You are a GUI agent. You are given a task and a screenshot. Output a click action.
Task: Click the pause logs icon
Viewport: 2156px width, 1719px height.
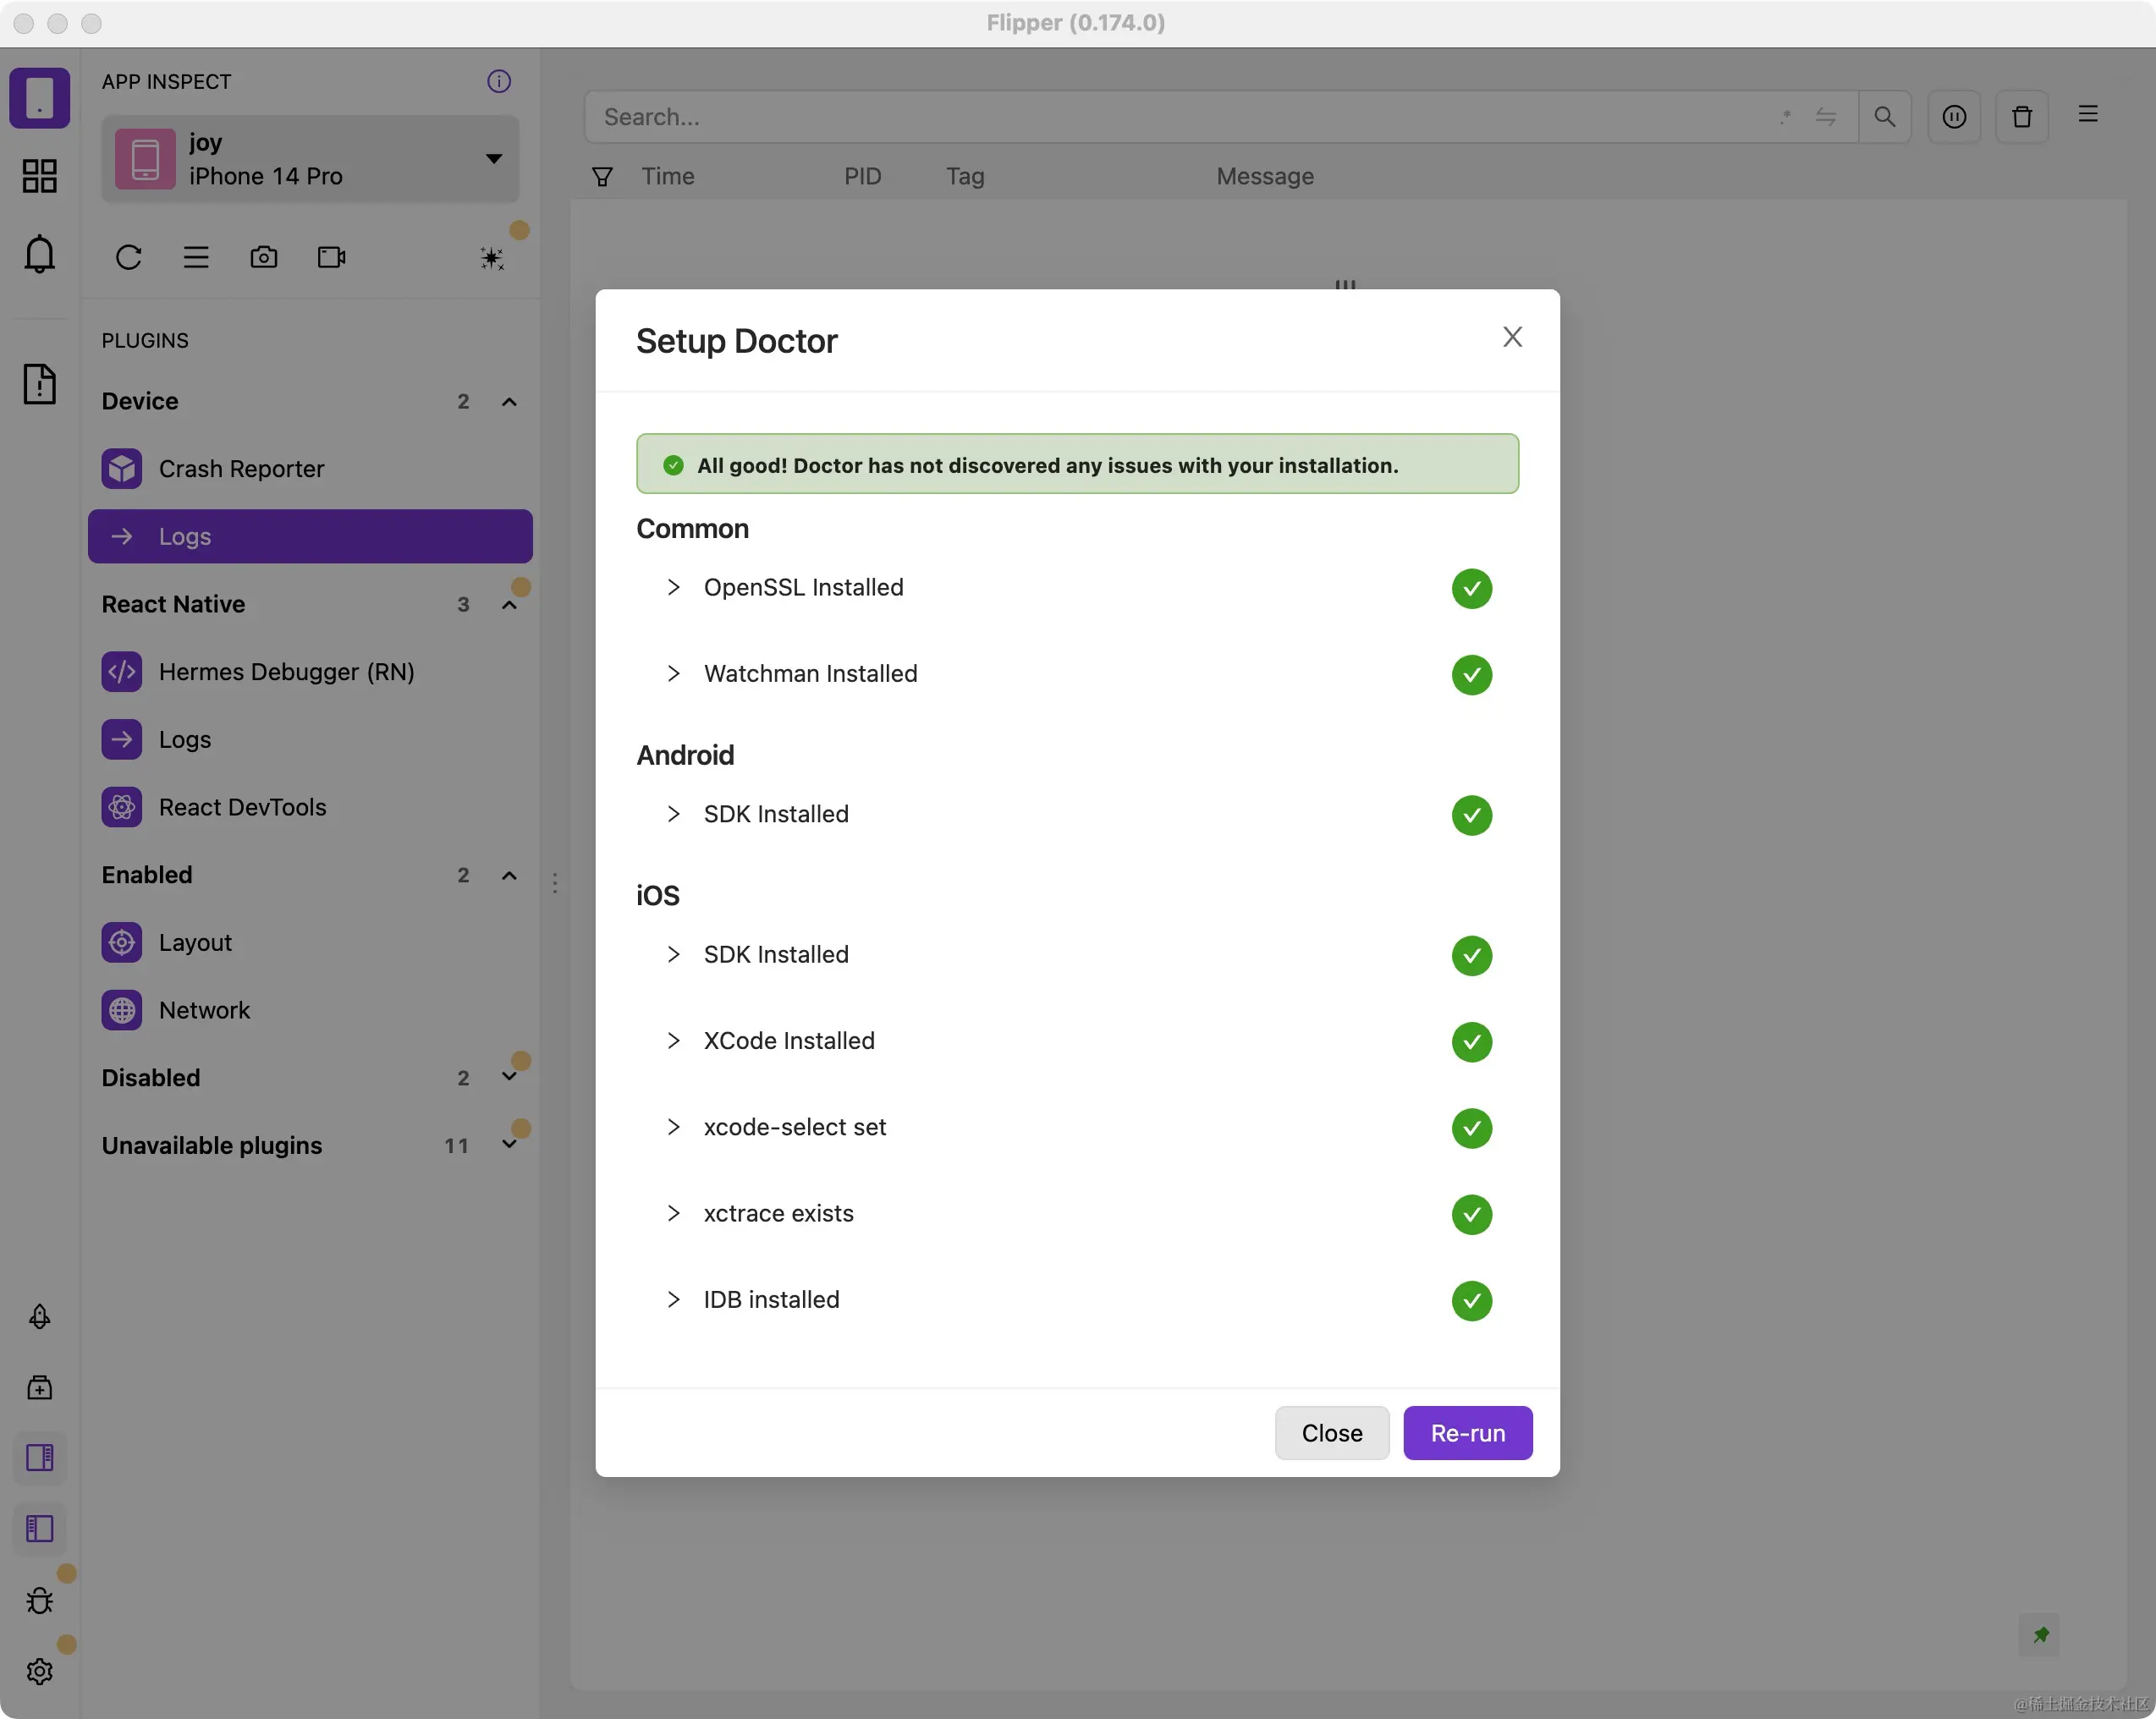tap(1953, 117)
